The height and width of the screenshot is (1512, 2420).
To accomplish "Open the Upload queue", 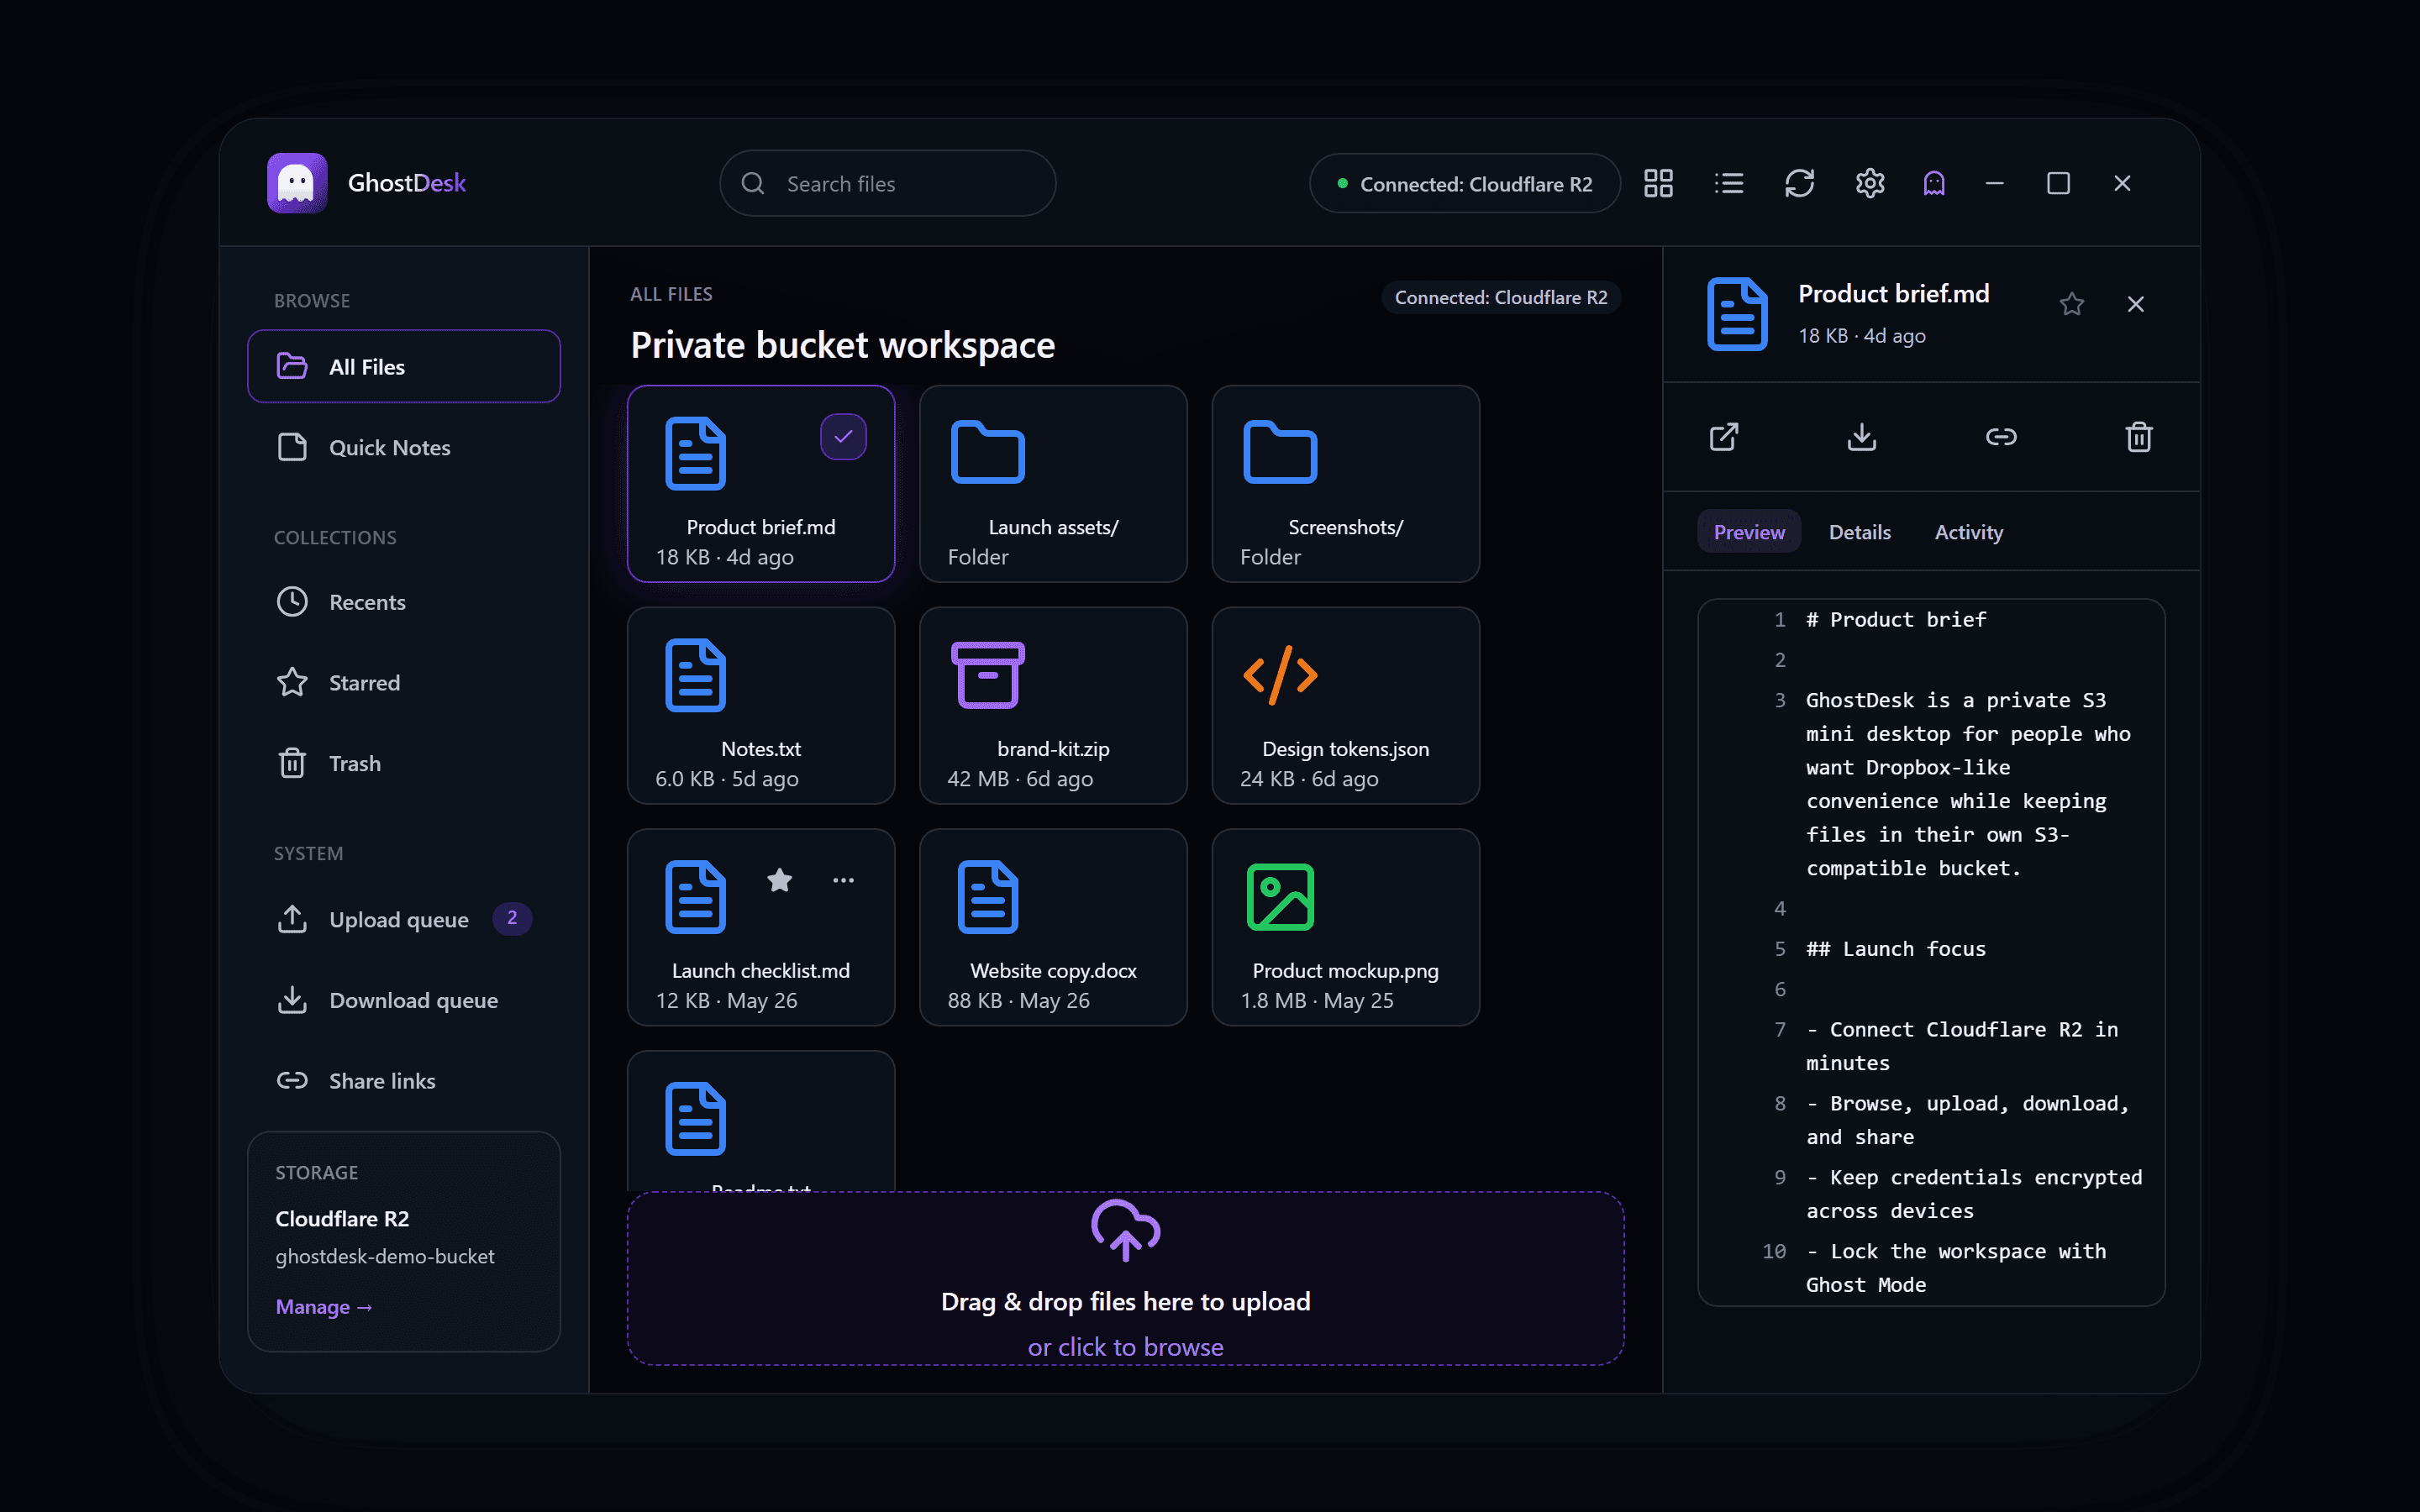I will [404, 919].
